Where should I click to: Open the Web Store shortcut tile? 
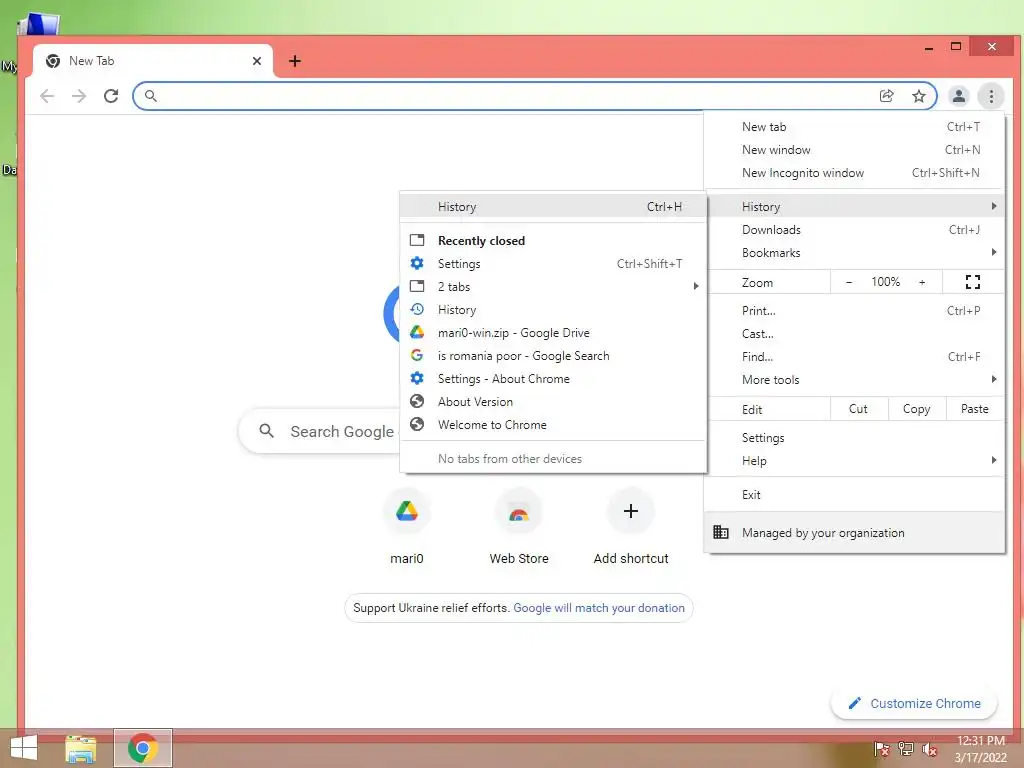click(x=519, y=526)
